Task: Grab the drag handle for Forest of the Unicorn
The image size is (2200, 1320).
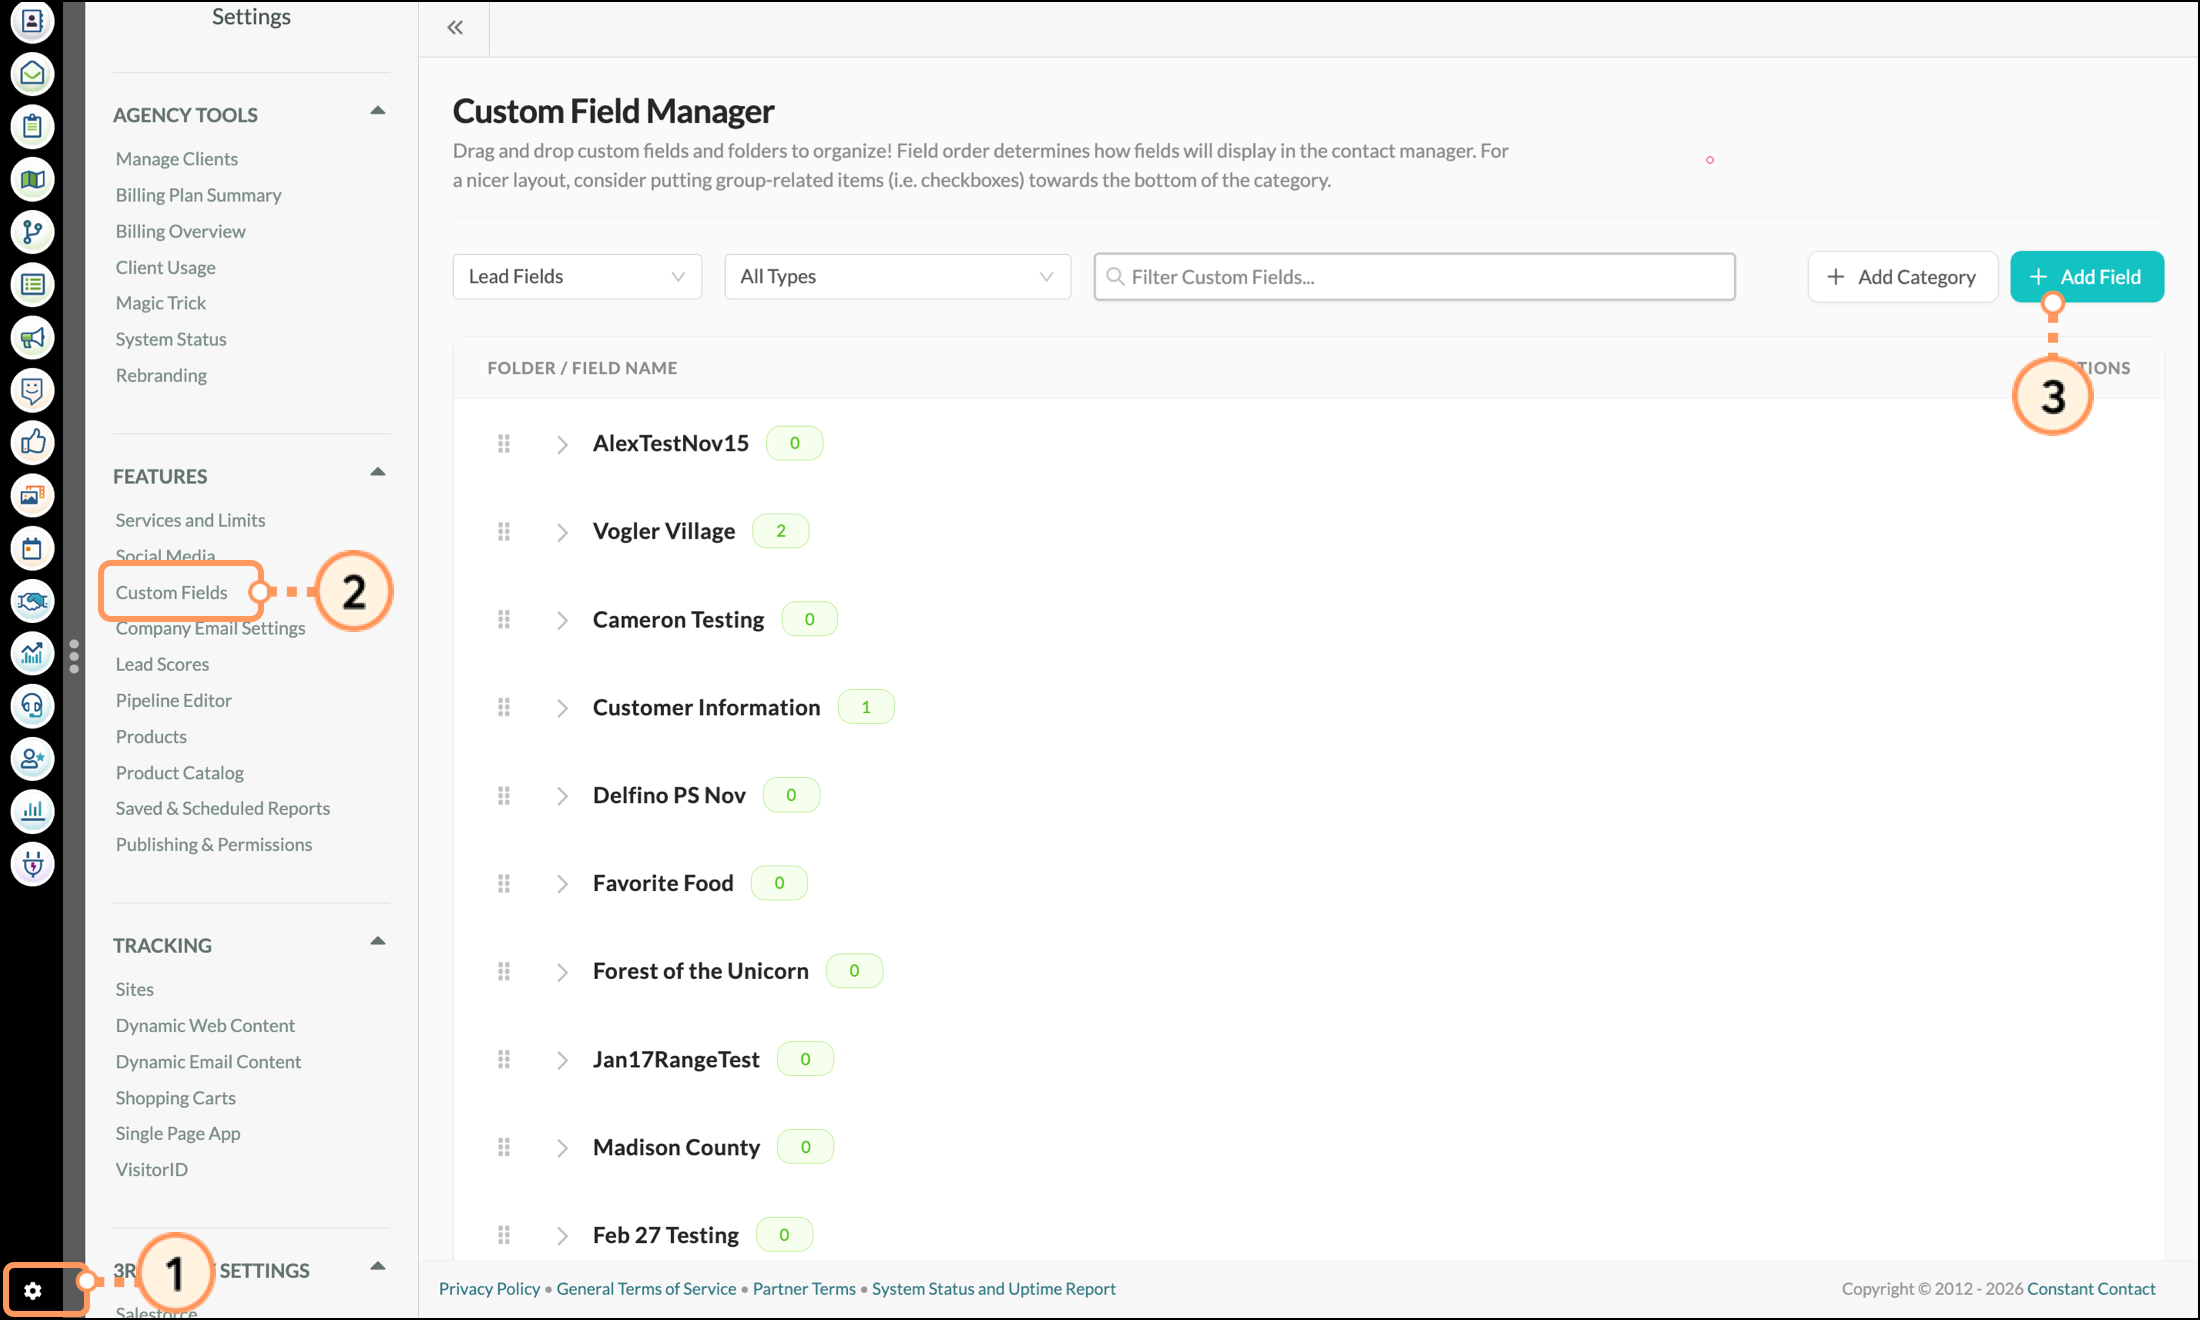Action: click(x=504, y=972)
